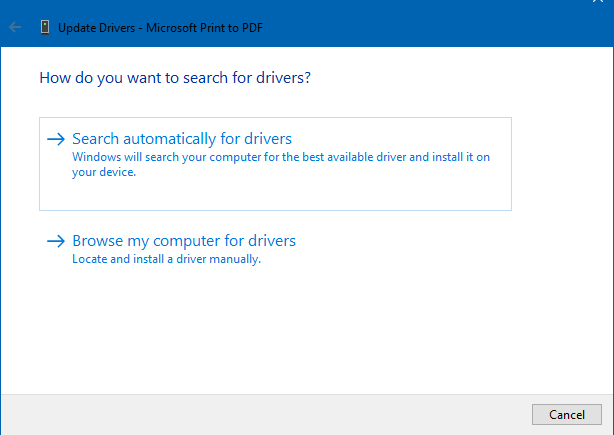Image resolution: width=614 pixels, height=435 pixels.
Task: Click arrow icon beside Search automatically for drivers
Action: 56,139
